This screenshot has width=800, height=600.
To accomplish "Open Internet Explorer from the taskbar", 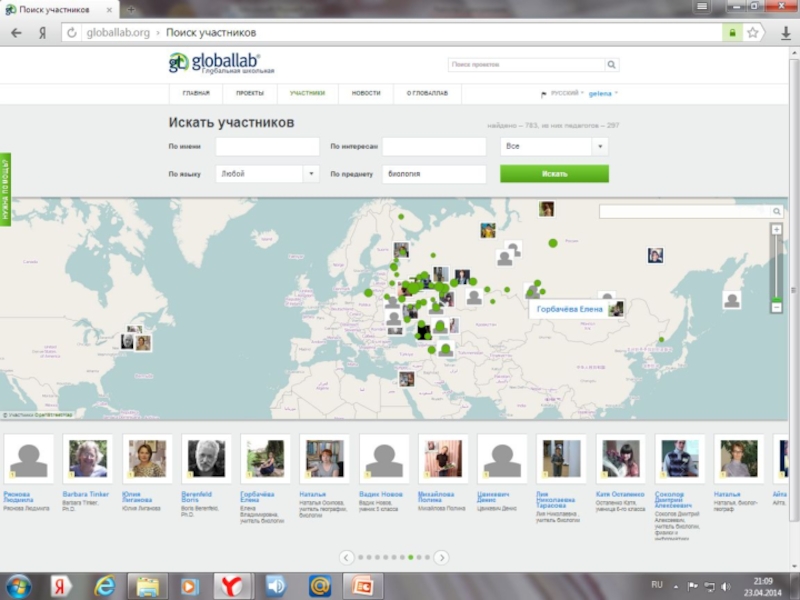I will pos(103,585).
